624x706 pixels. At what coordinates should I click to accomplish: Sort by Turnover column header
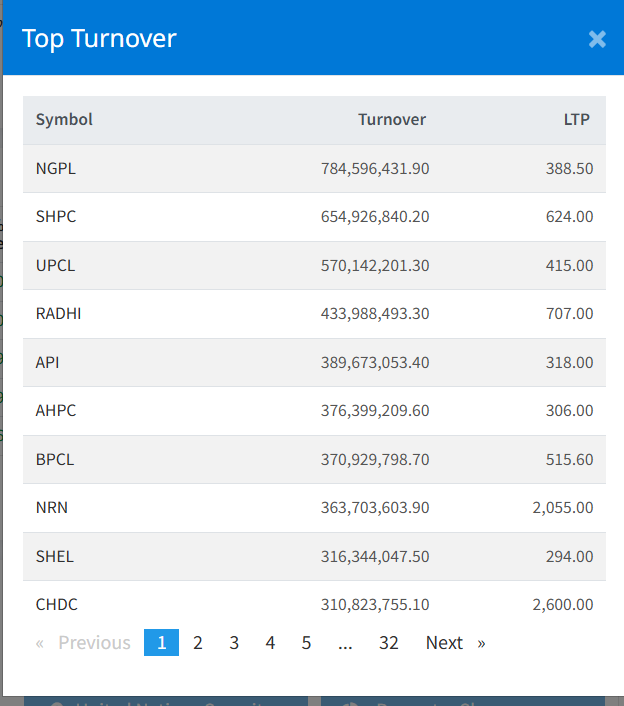pos(392,120)
